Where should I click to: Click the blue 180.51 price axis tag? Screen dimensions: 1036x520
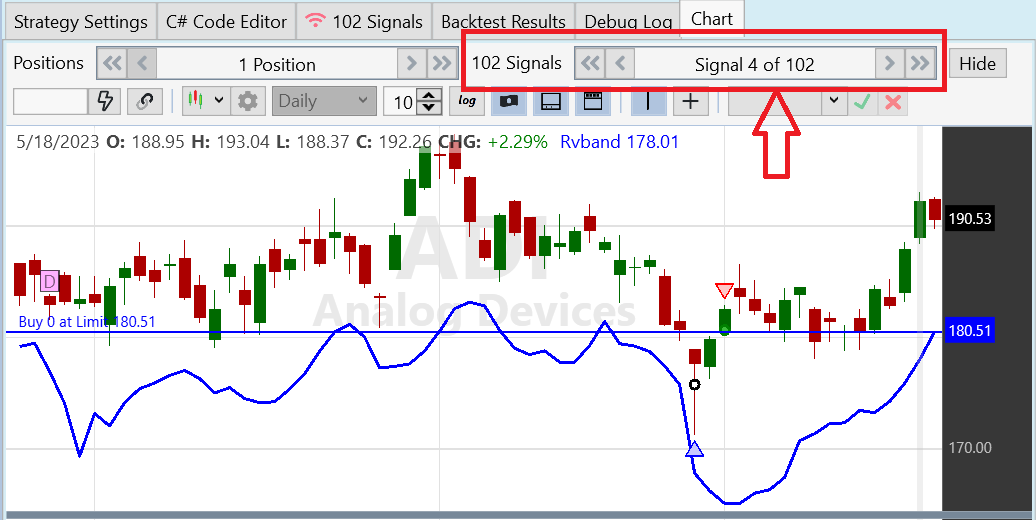point(970,330)
